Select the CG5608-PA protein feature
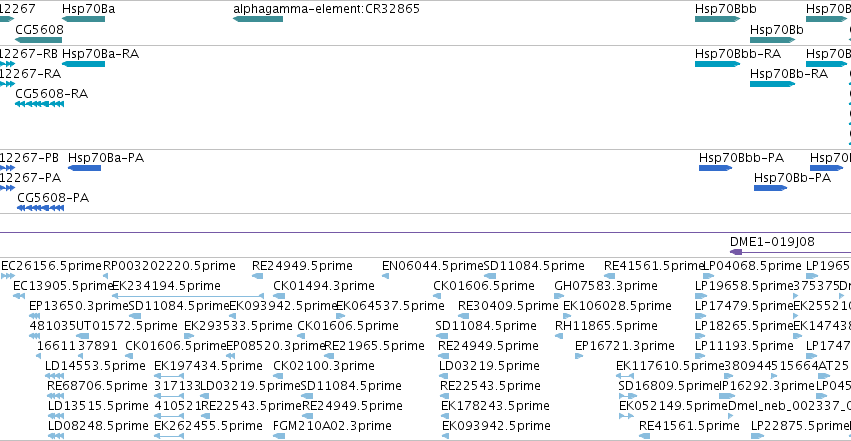 tap(41, 208)
